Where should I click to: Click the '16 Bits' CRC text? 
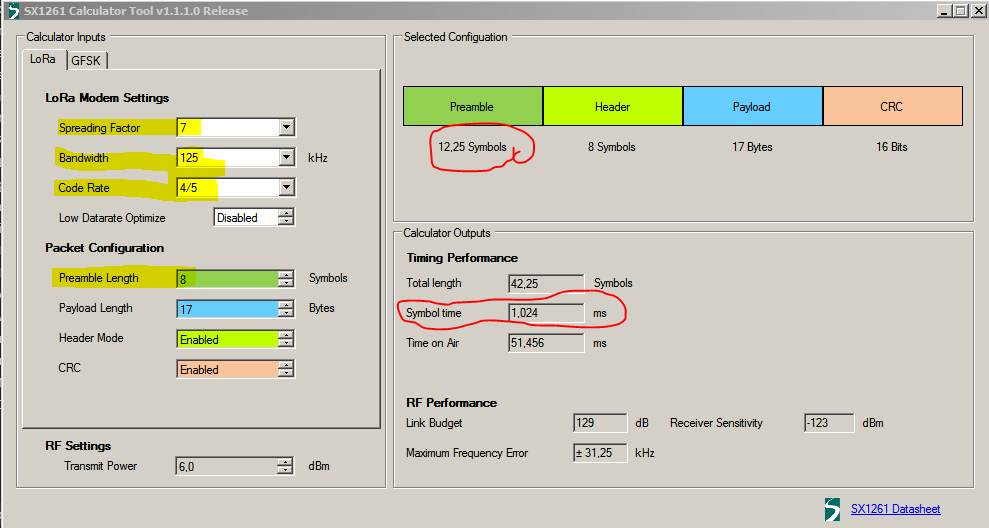(892, 147)
